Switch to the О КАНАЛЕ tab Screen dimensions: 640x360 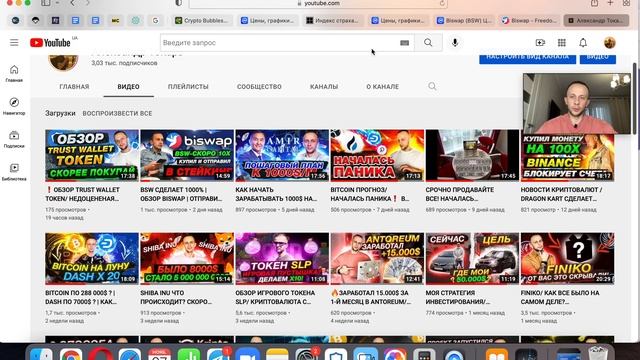(382, 87)
